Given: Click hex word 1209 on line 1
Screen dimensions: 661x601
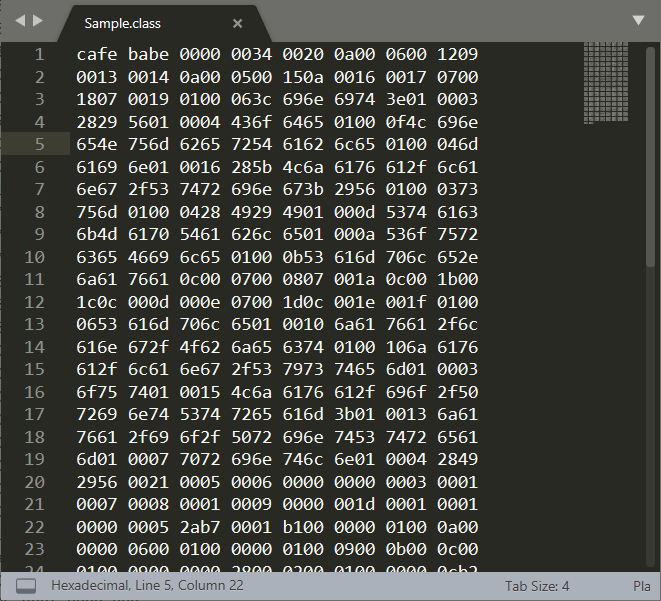Looking at the screenshot, I should [x=457, y=54].
